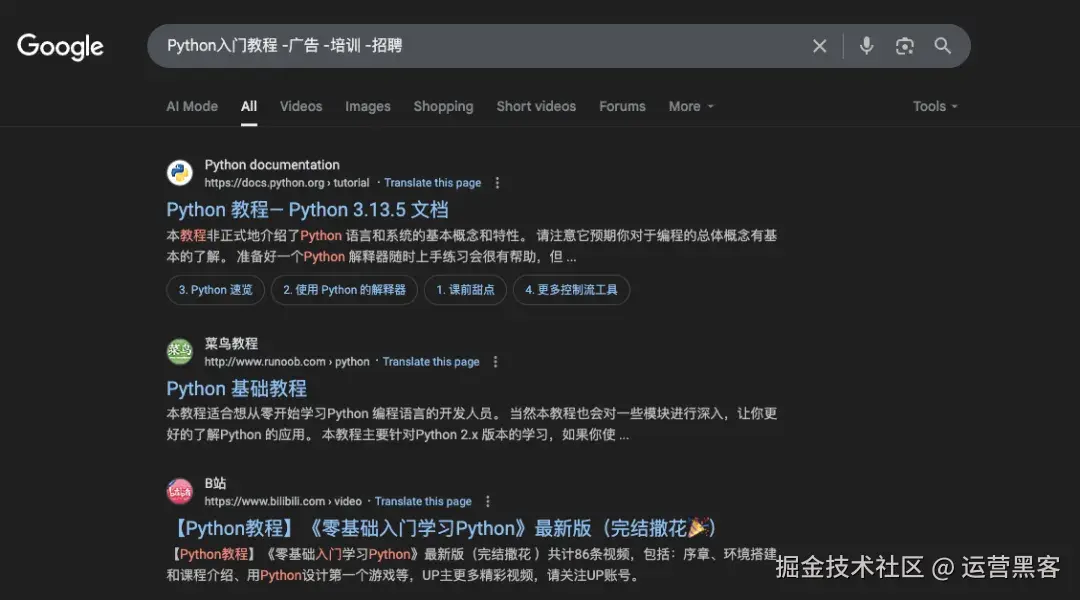Translate the runoob.com result page

[x=431, y=361]
